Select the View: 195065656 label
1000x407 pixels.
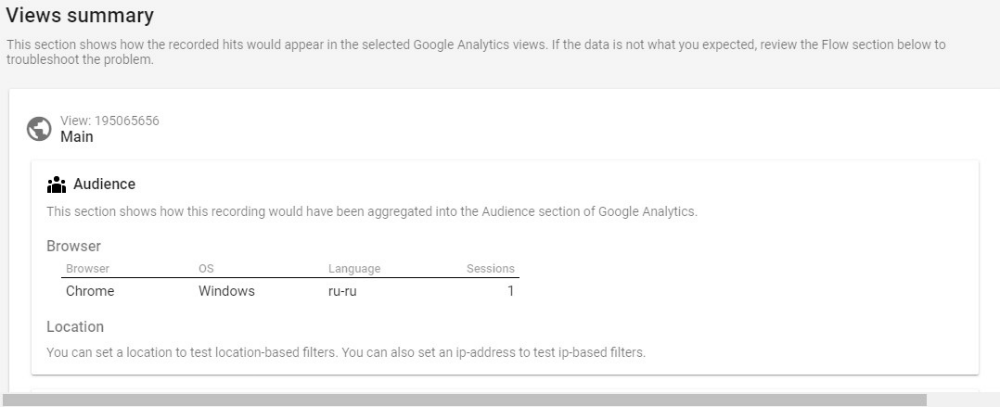click(110, 121)
